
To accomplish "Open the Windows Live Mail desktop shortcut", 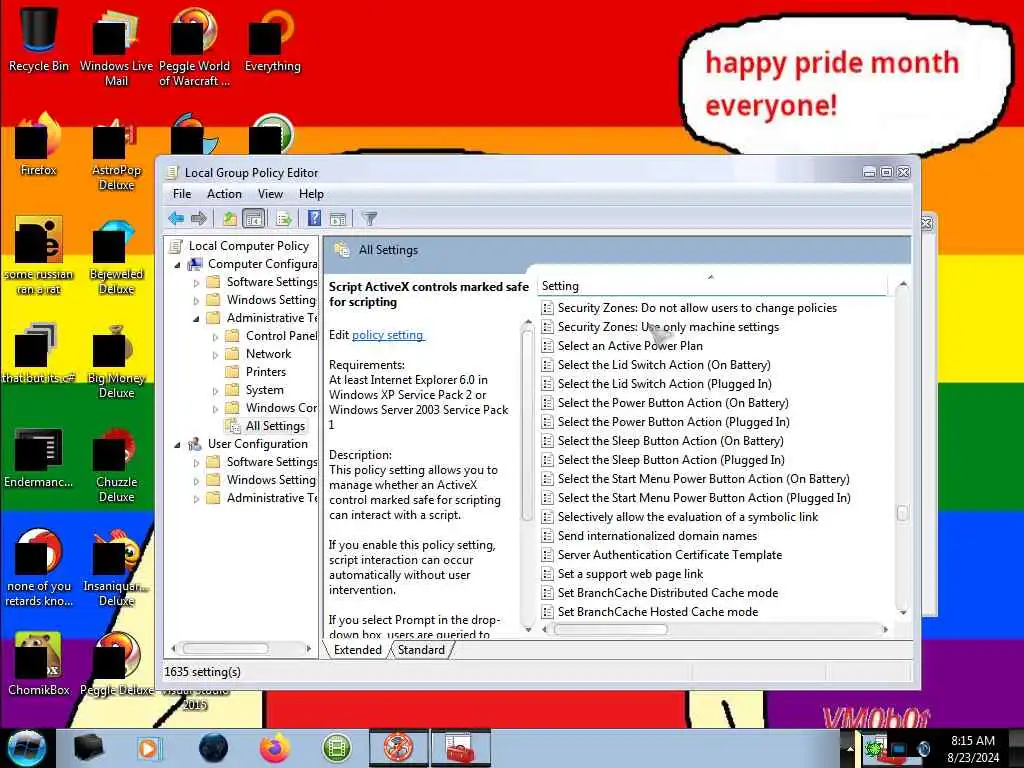I will [116, 47].
